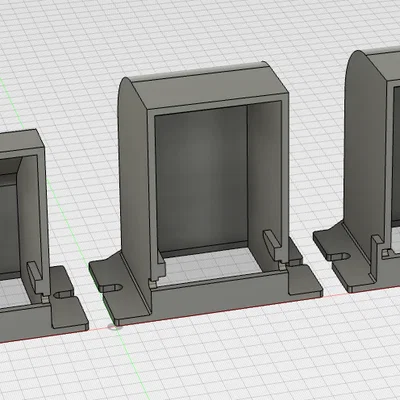
Task: Click the angled clip tab inside middle model
Action: coord(273,245)
